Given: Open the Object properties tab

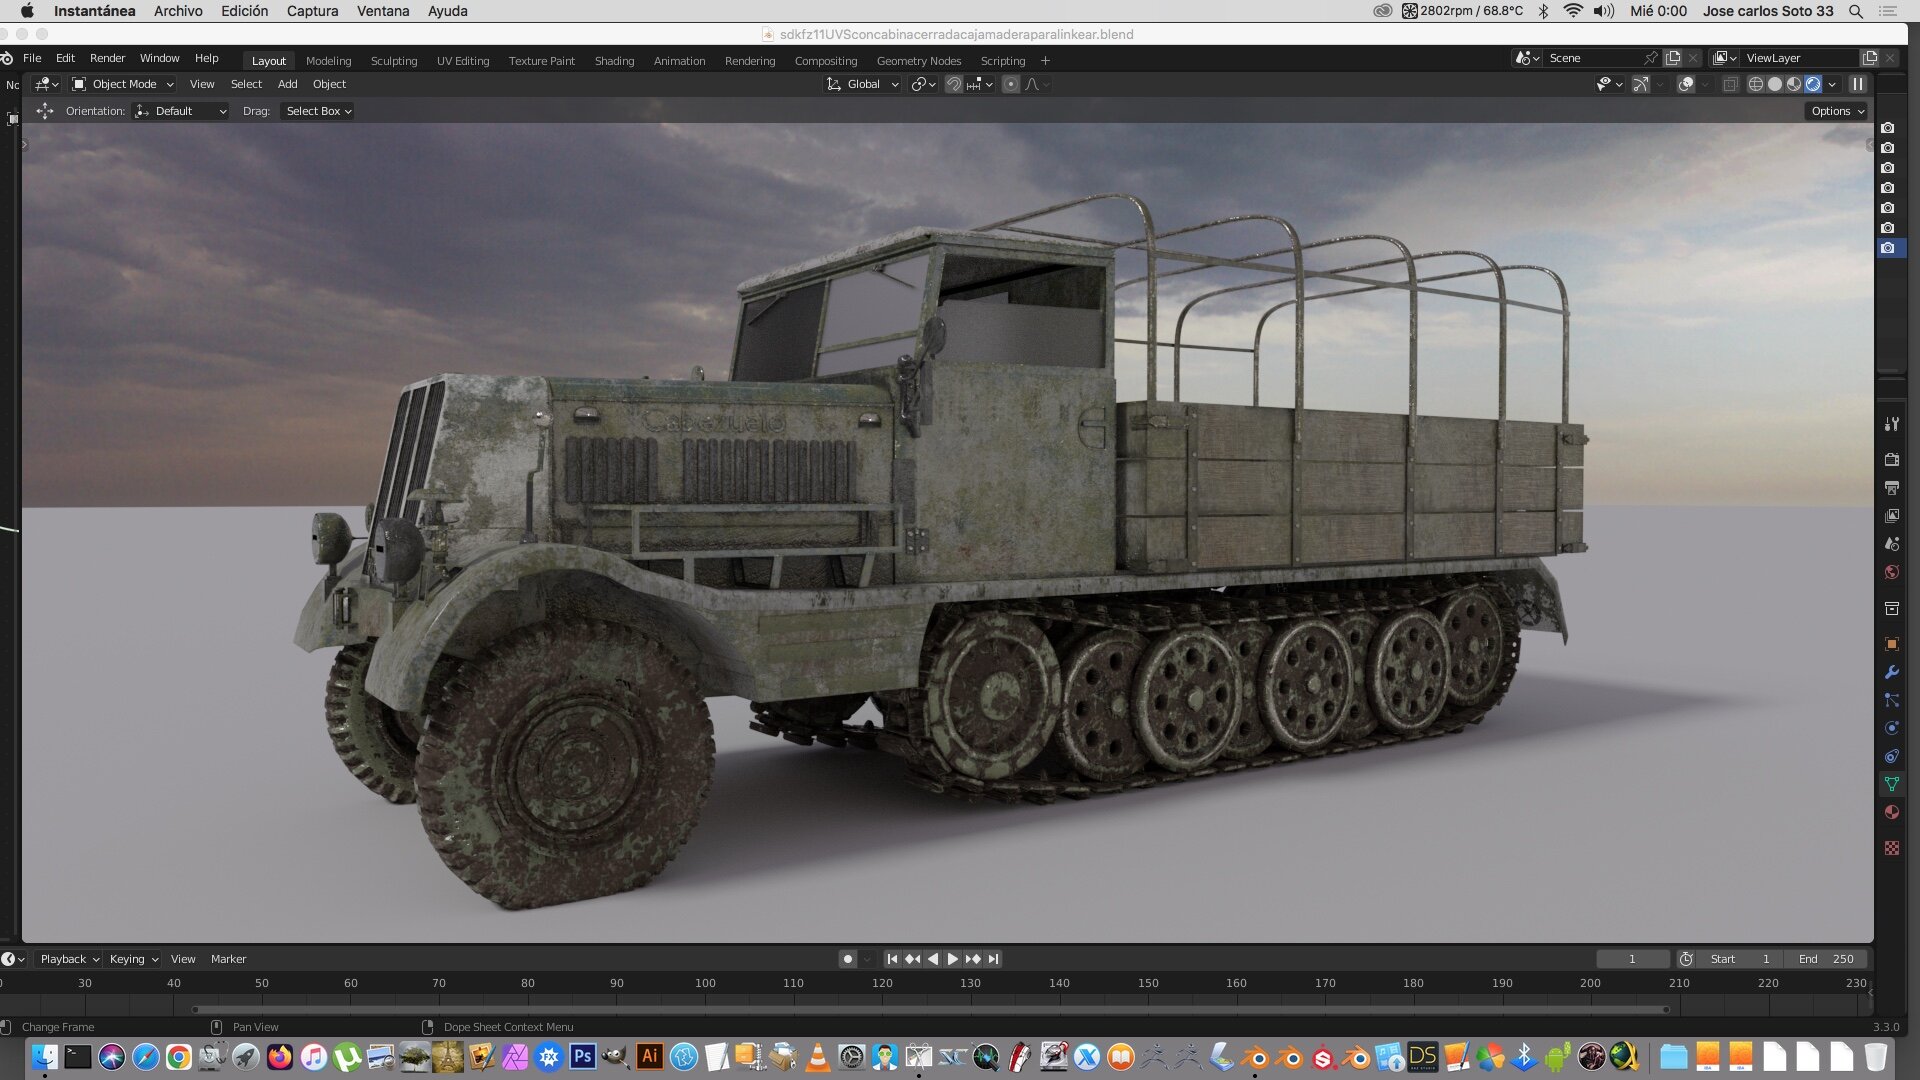Looking at the screenshot, I should (x=1891, y=644).
